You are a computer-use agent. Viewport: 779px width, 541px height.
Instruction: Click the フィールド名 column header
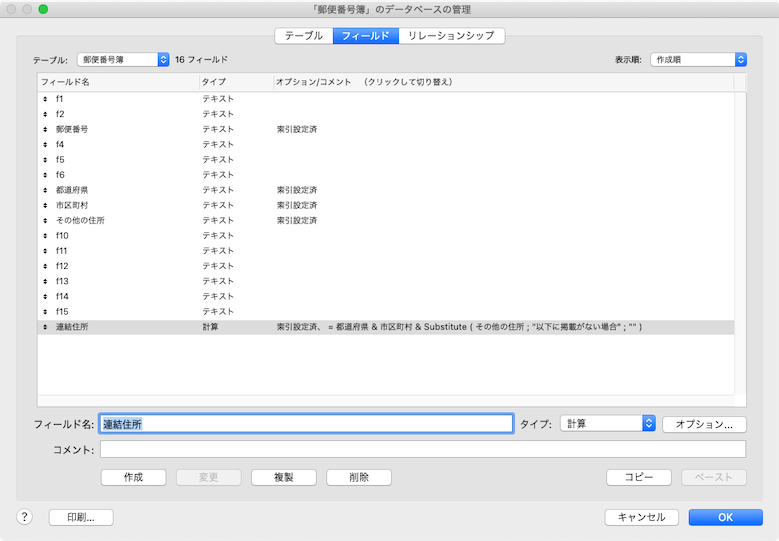coord(117,82)
